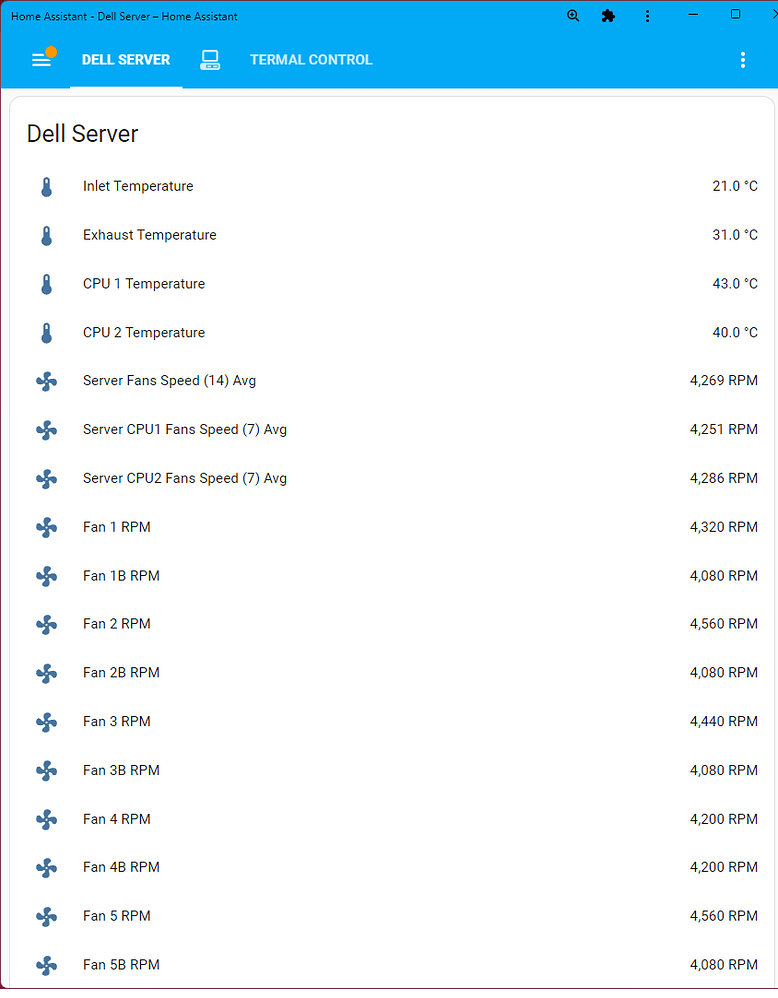Click the browser three-dot menu in the title bar
The image size is (778, 998).
[648, 15]
